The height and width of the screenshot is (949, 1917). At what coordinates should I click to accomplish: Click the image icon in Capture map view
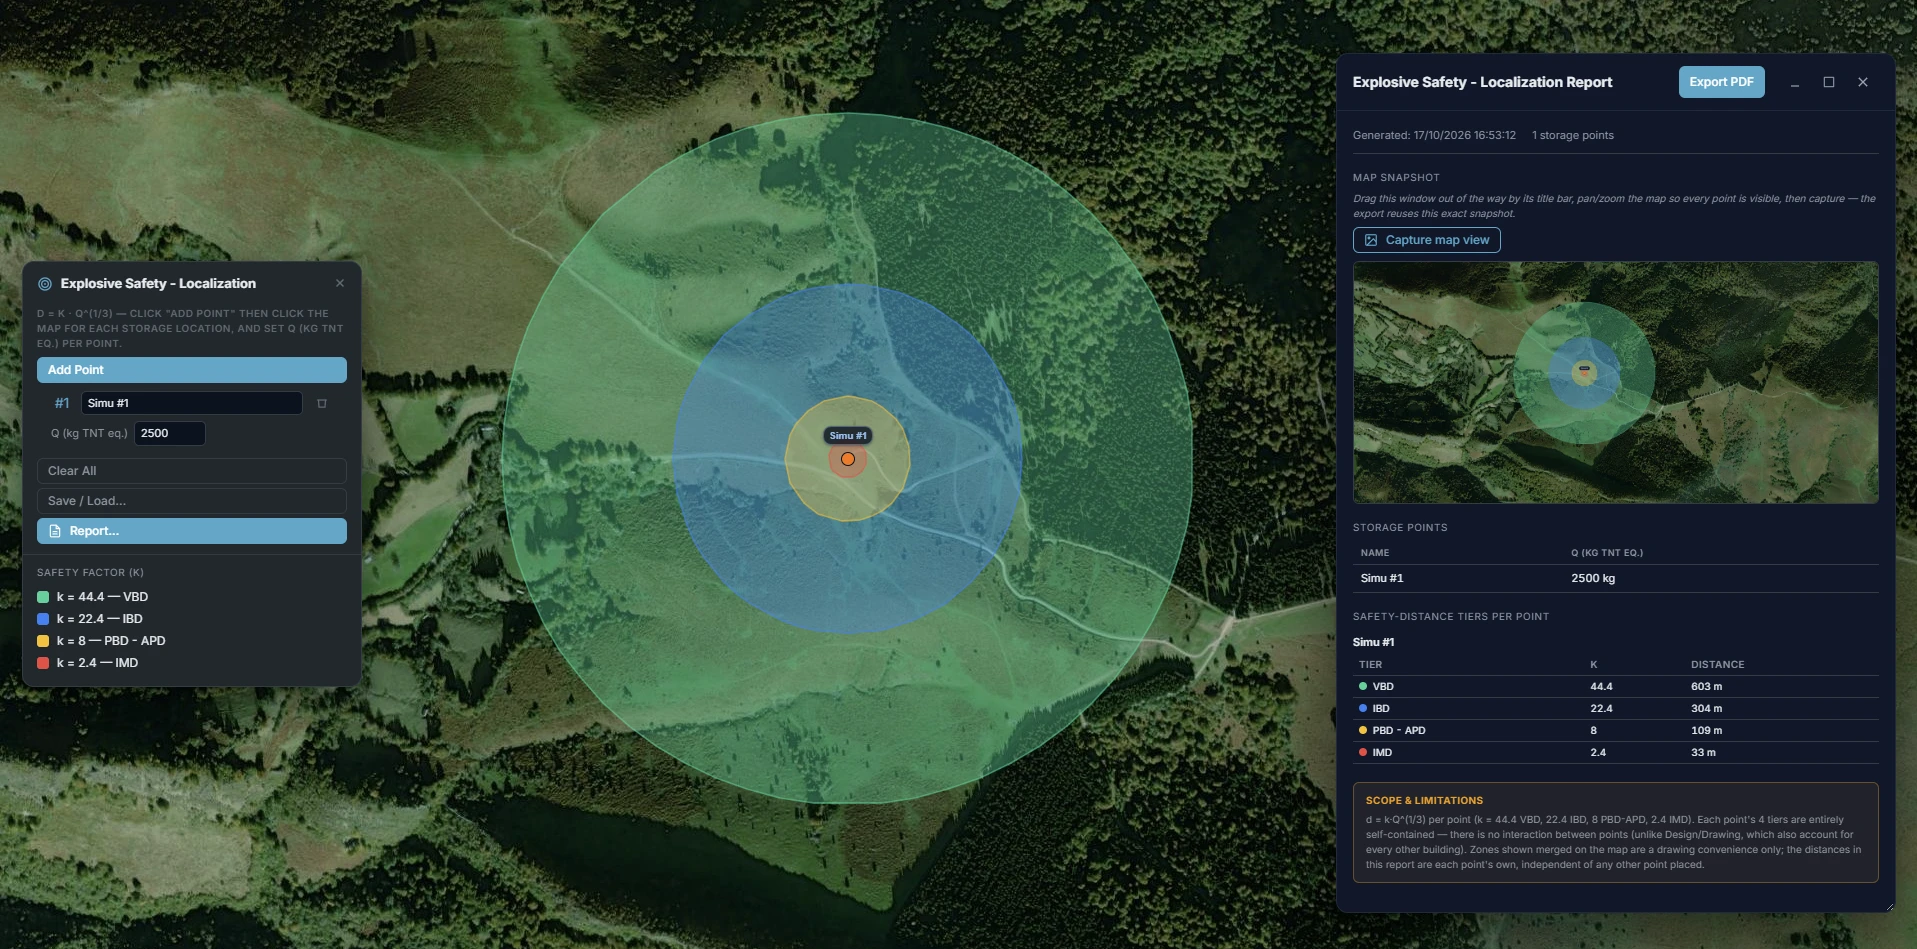(1371, 240)
